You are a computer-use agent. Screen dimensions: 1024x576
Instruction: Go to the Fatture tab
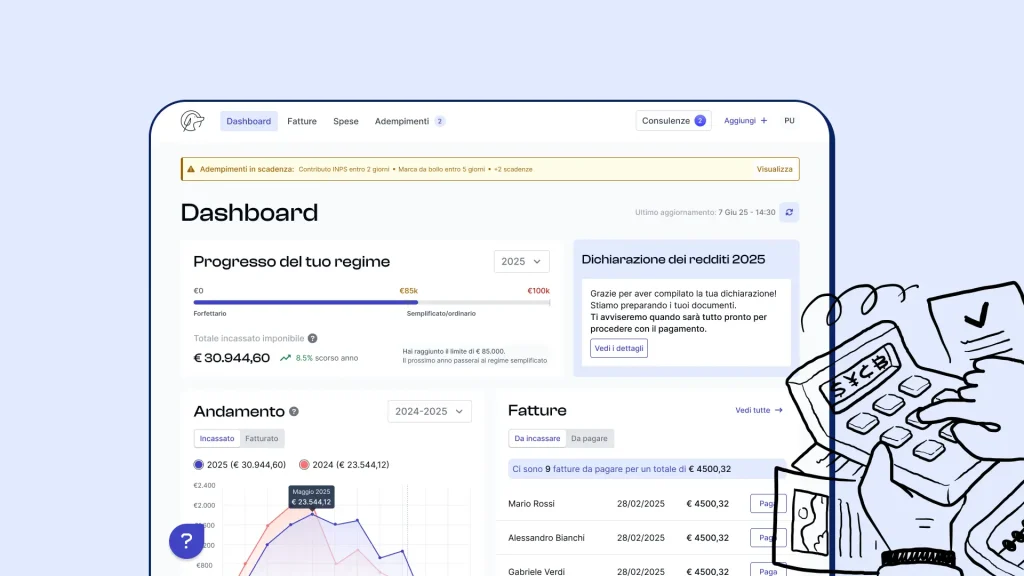tap(302, 121)
